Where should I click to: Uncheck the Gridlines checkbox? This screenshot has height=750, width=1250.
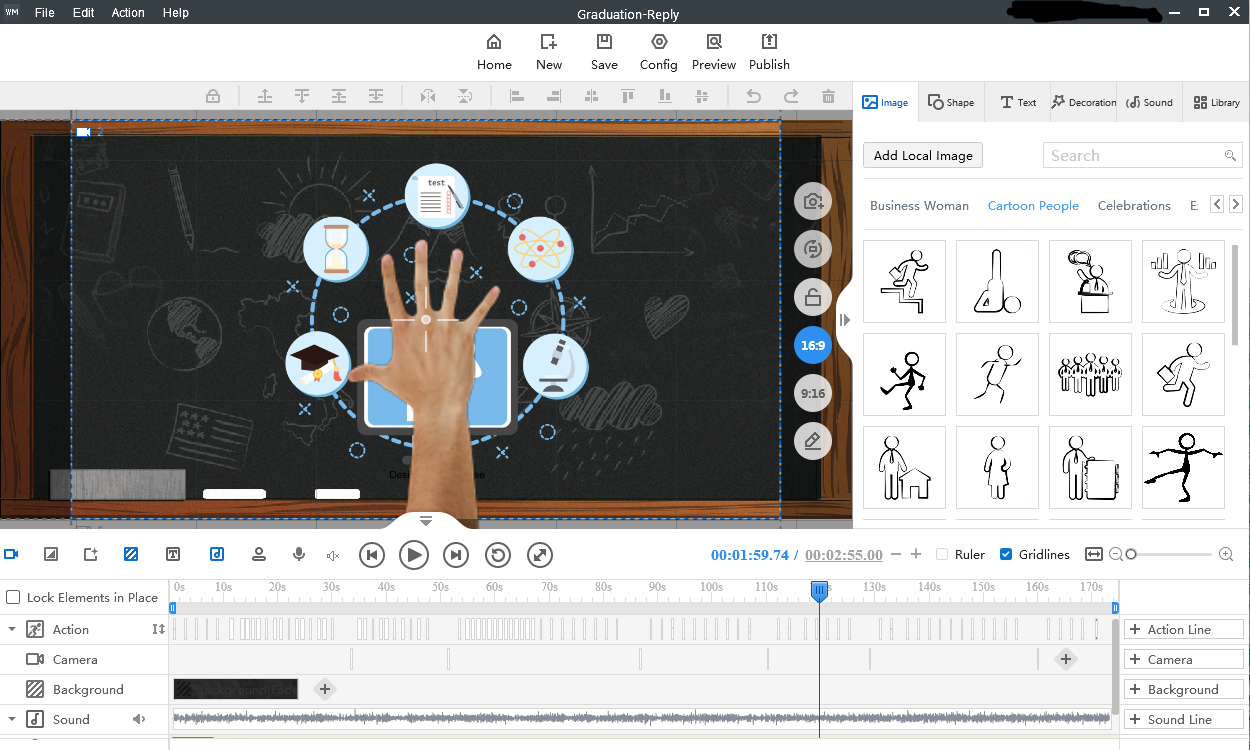click(1006, 554)
